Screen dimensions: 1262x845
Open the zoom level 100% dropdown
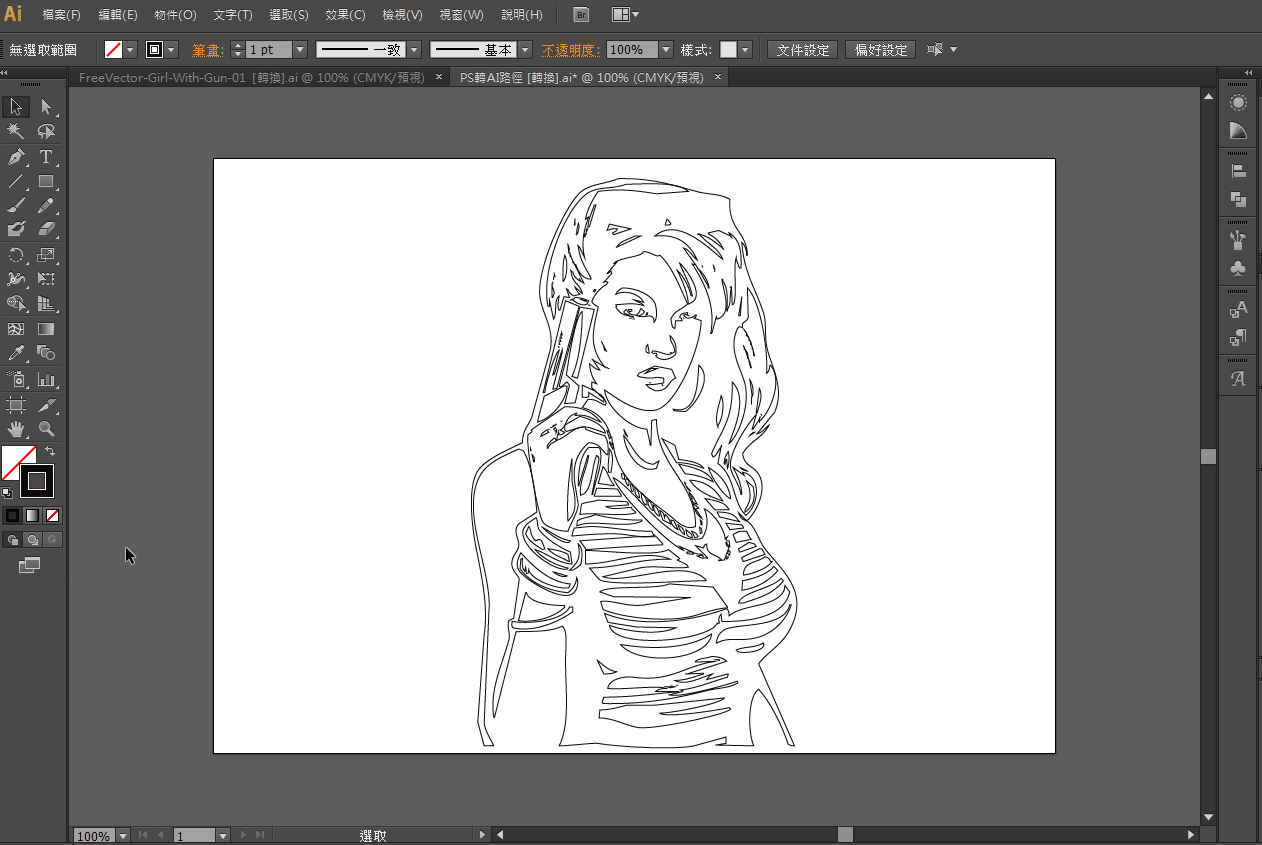tap(123, 835)
